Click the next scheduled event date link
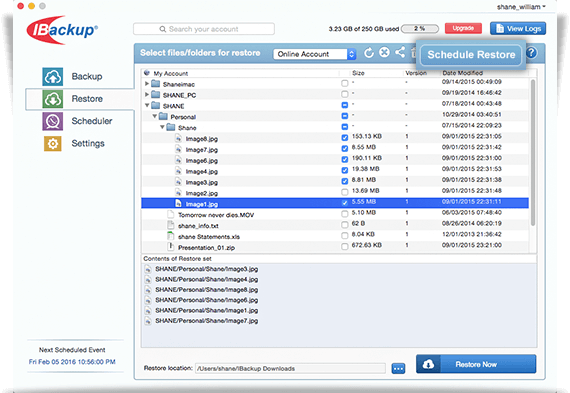Screen dimensions: 570x393 (72, 362)
